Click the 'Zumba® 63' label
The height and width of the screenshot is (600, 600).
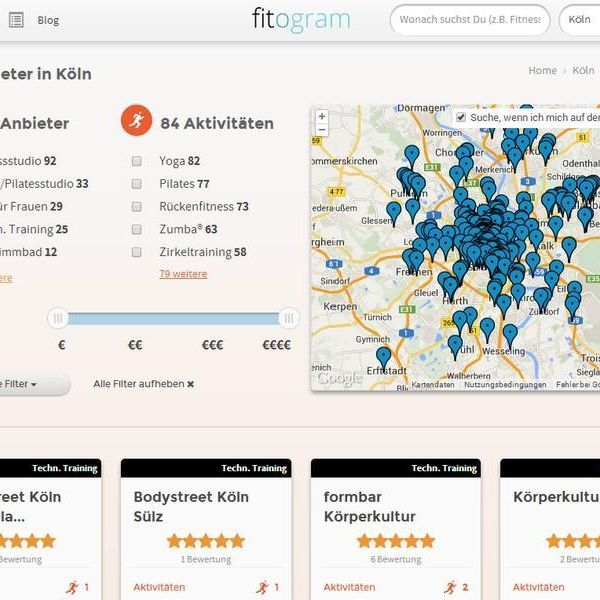pyautogui.click(x=188, y=229)
